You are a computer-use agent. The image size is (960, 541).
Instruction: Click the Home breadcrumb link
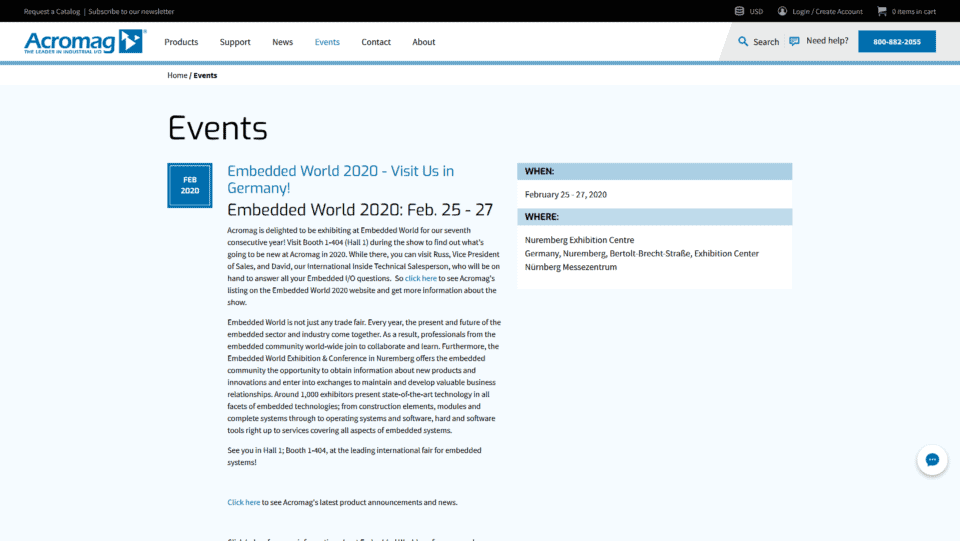tap(177, 75)
